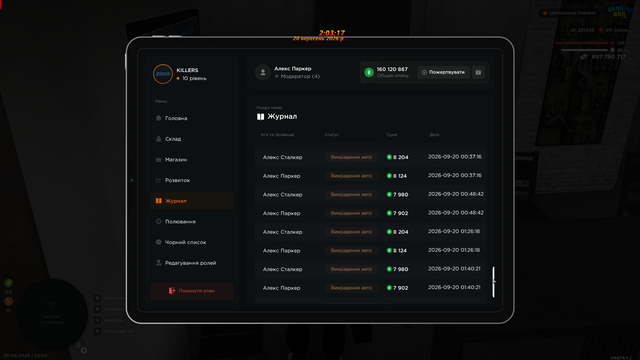Click the sum 7 980 in 00:48:42 row
The width and height of the screenshot is (640, 360).
coord(400,195)
